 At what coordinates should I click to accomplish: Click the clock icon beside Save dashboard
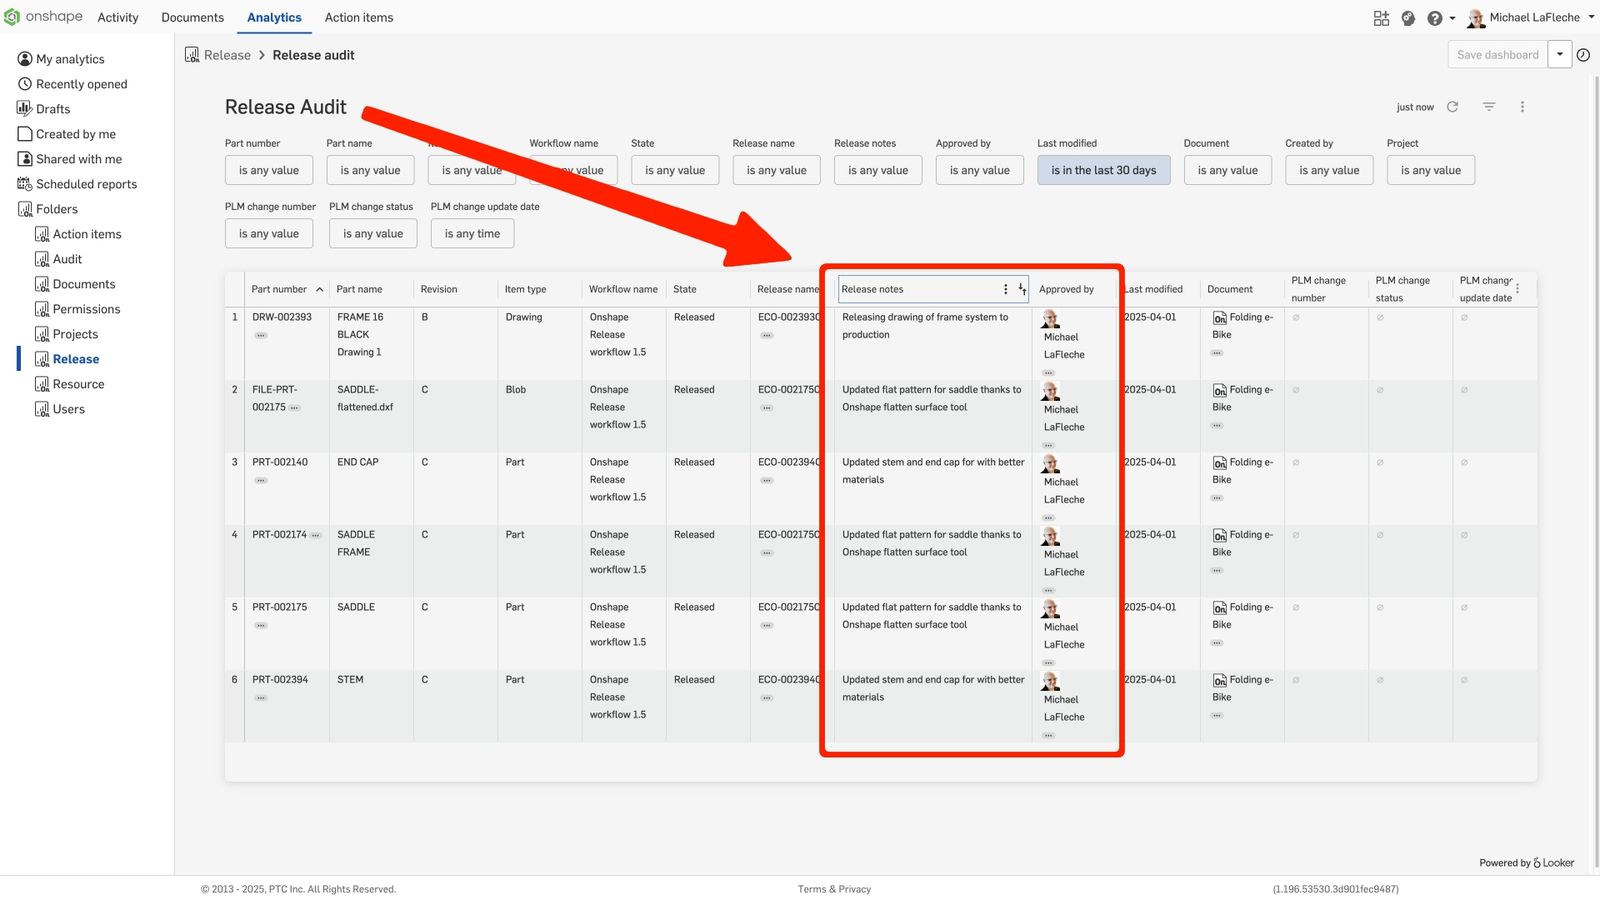(1583, 55)
